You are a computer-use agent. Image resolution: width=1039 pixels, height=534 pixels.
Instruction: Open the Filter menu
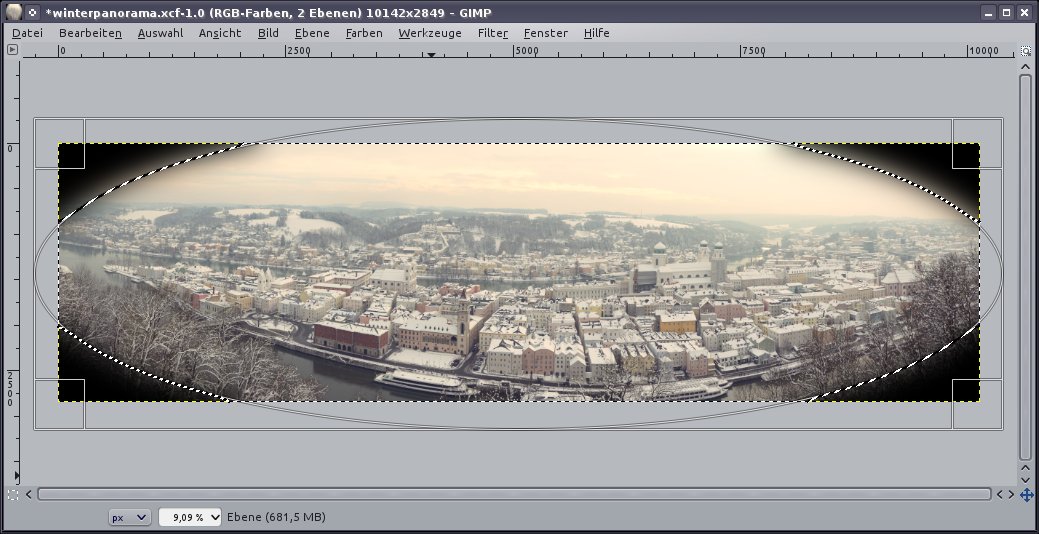pos(492,33)
